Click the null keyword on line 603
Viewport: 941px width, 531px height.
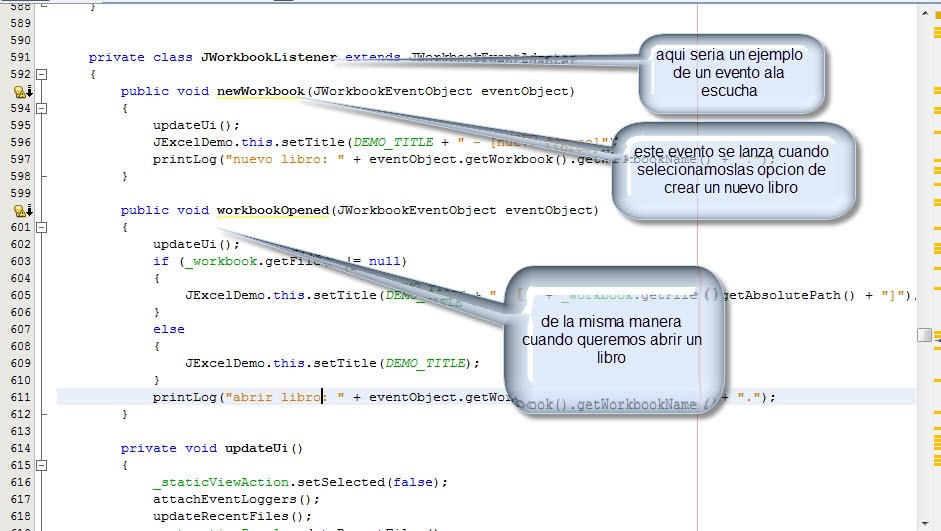pyautogui.click(x=385, y=261)
